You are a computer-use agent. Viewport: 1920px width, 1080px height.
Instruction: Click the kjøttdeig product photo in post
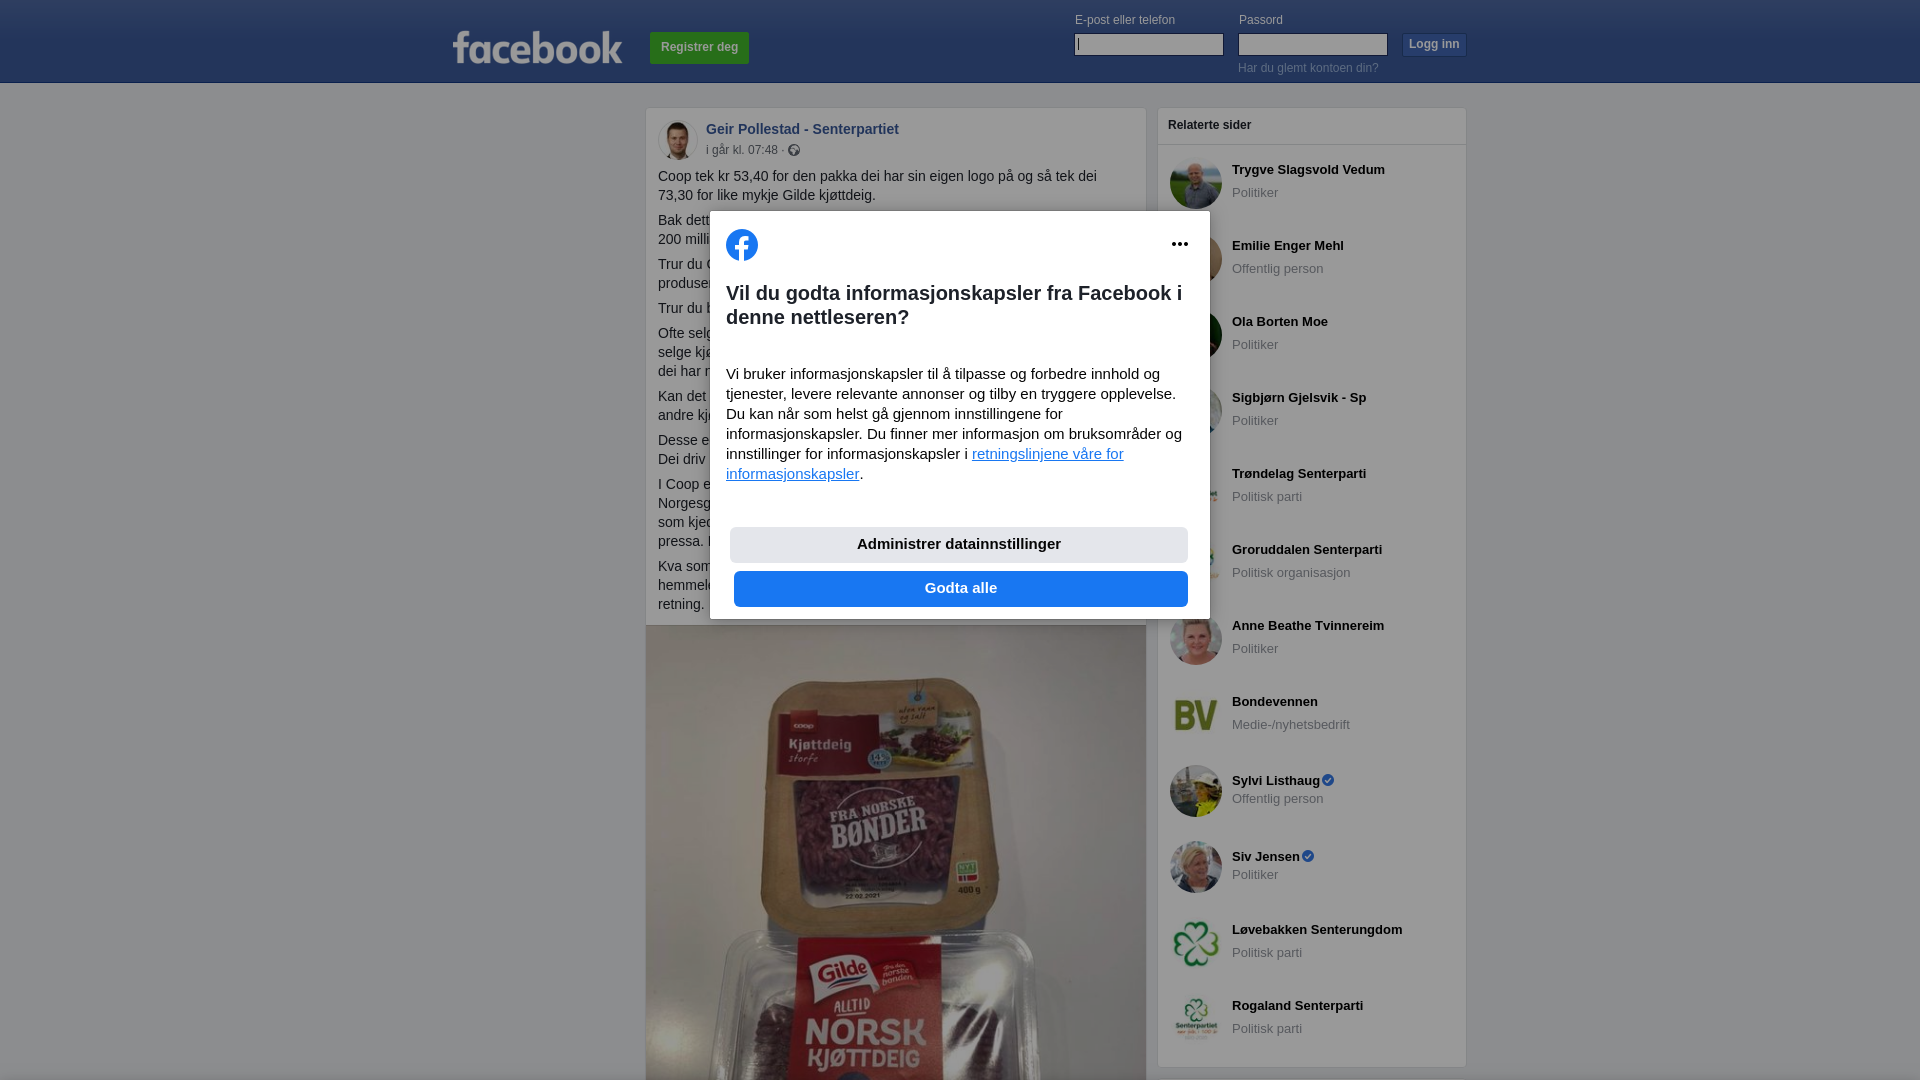(x=896, y=852)
